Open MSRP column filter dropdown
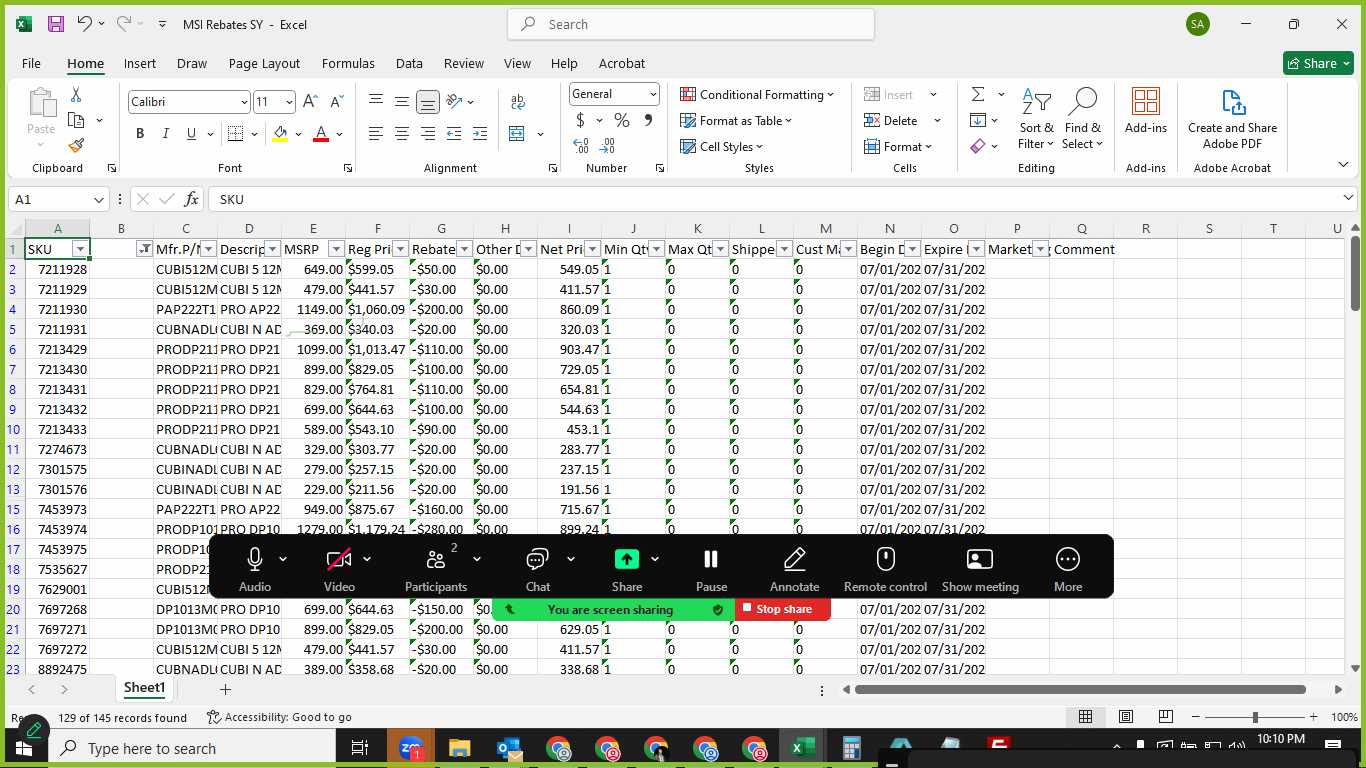 pyautogui.click(x=337, y=249)
